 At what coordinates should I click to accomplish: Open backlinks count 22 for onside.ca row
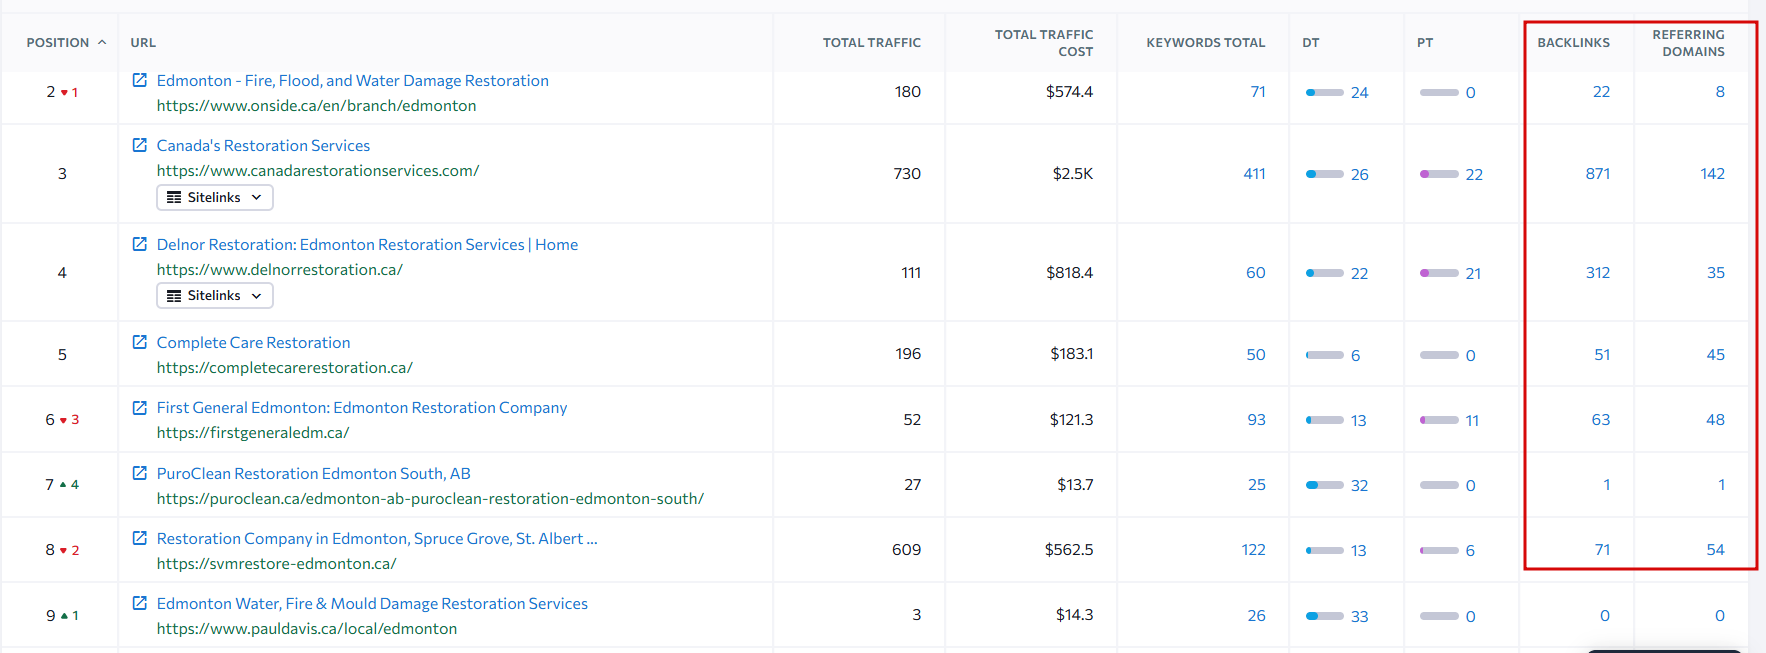click(1601, 91)
